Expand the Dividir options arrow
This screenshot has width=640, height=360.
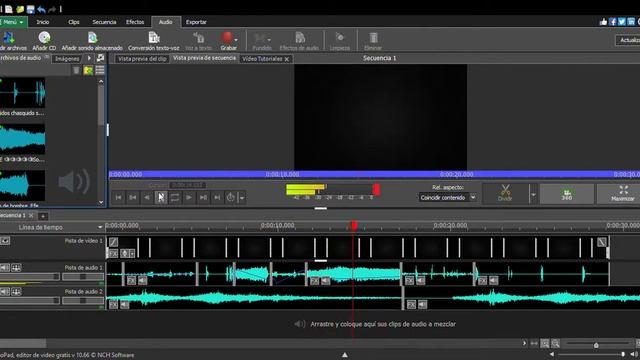click(x=533, y=194)
